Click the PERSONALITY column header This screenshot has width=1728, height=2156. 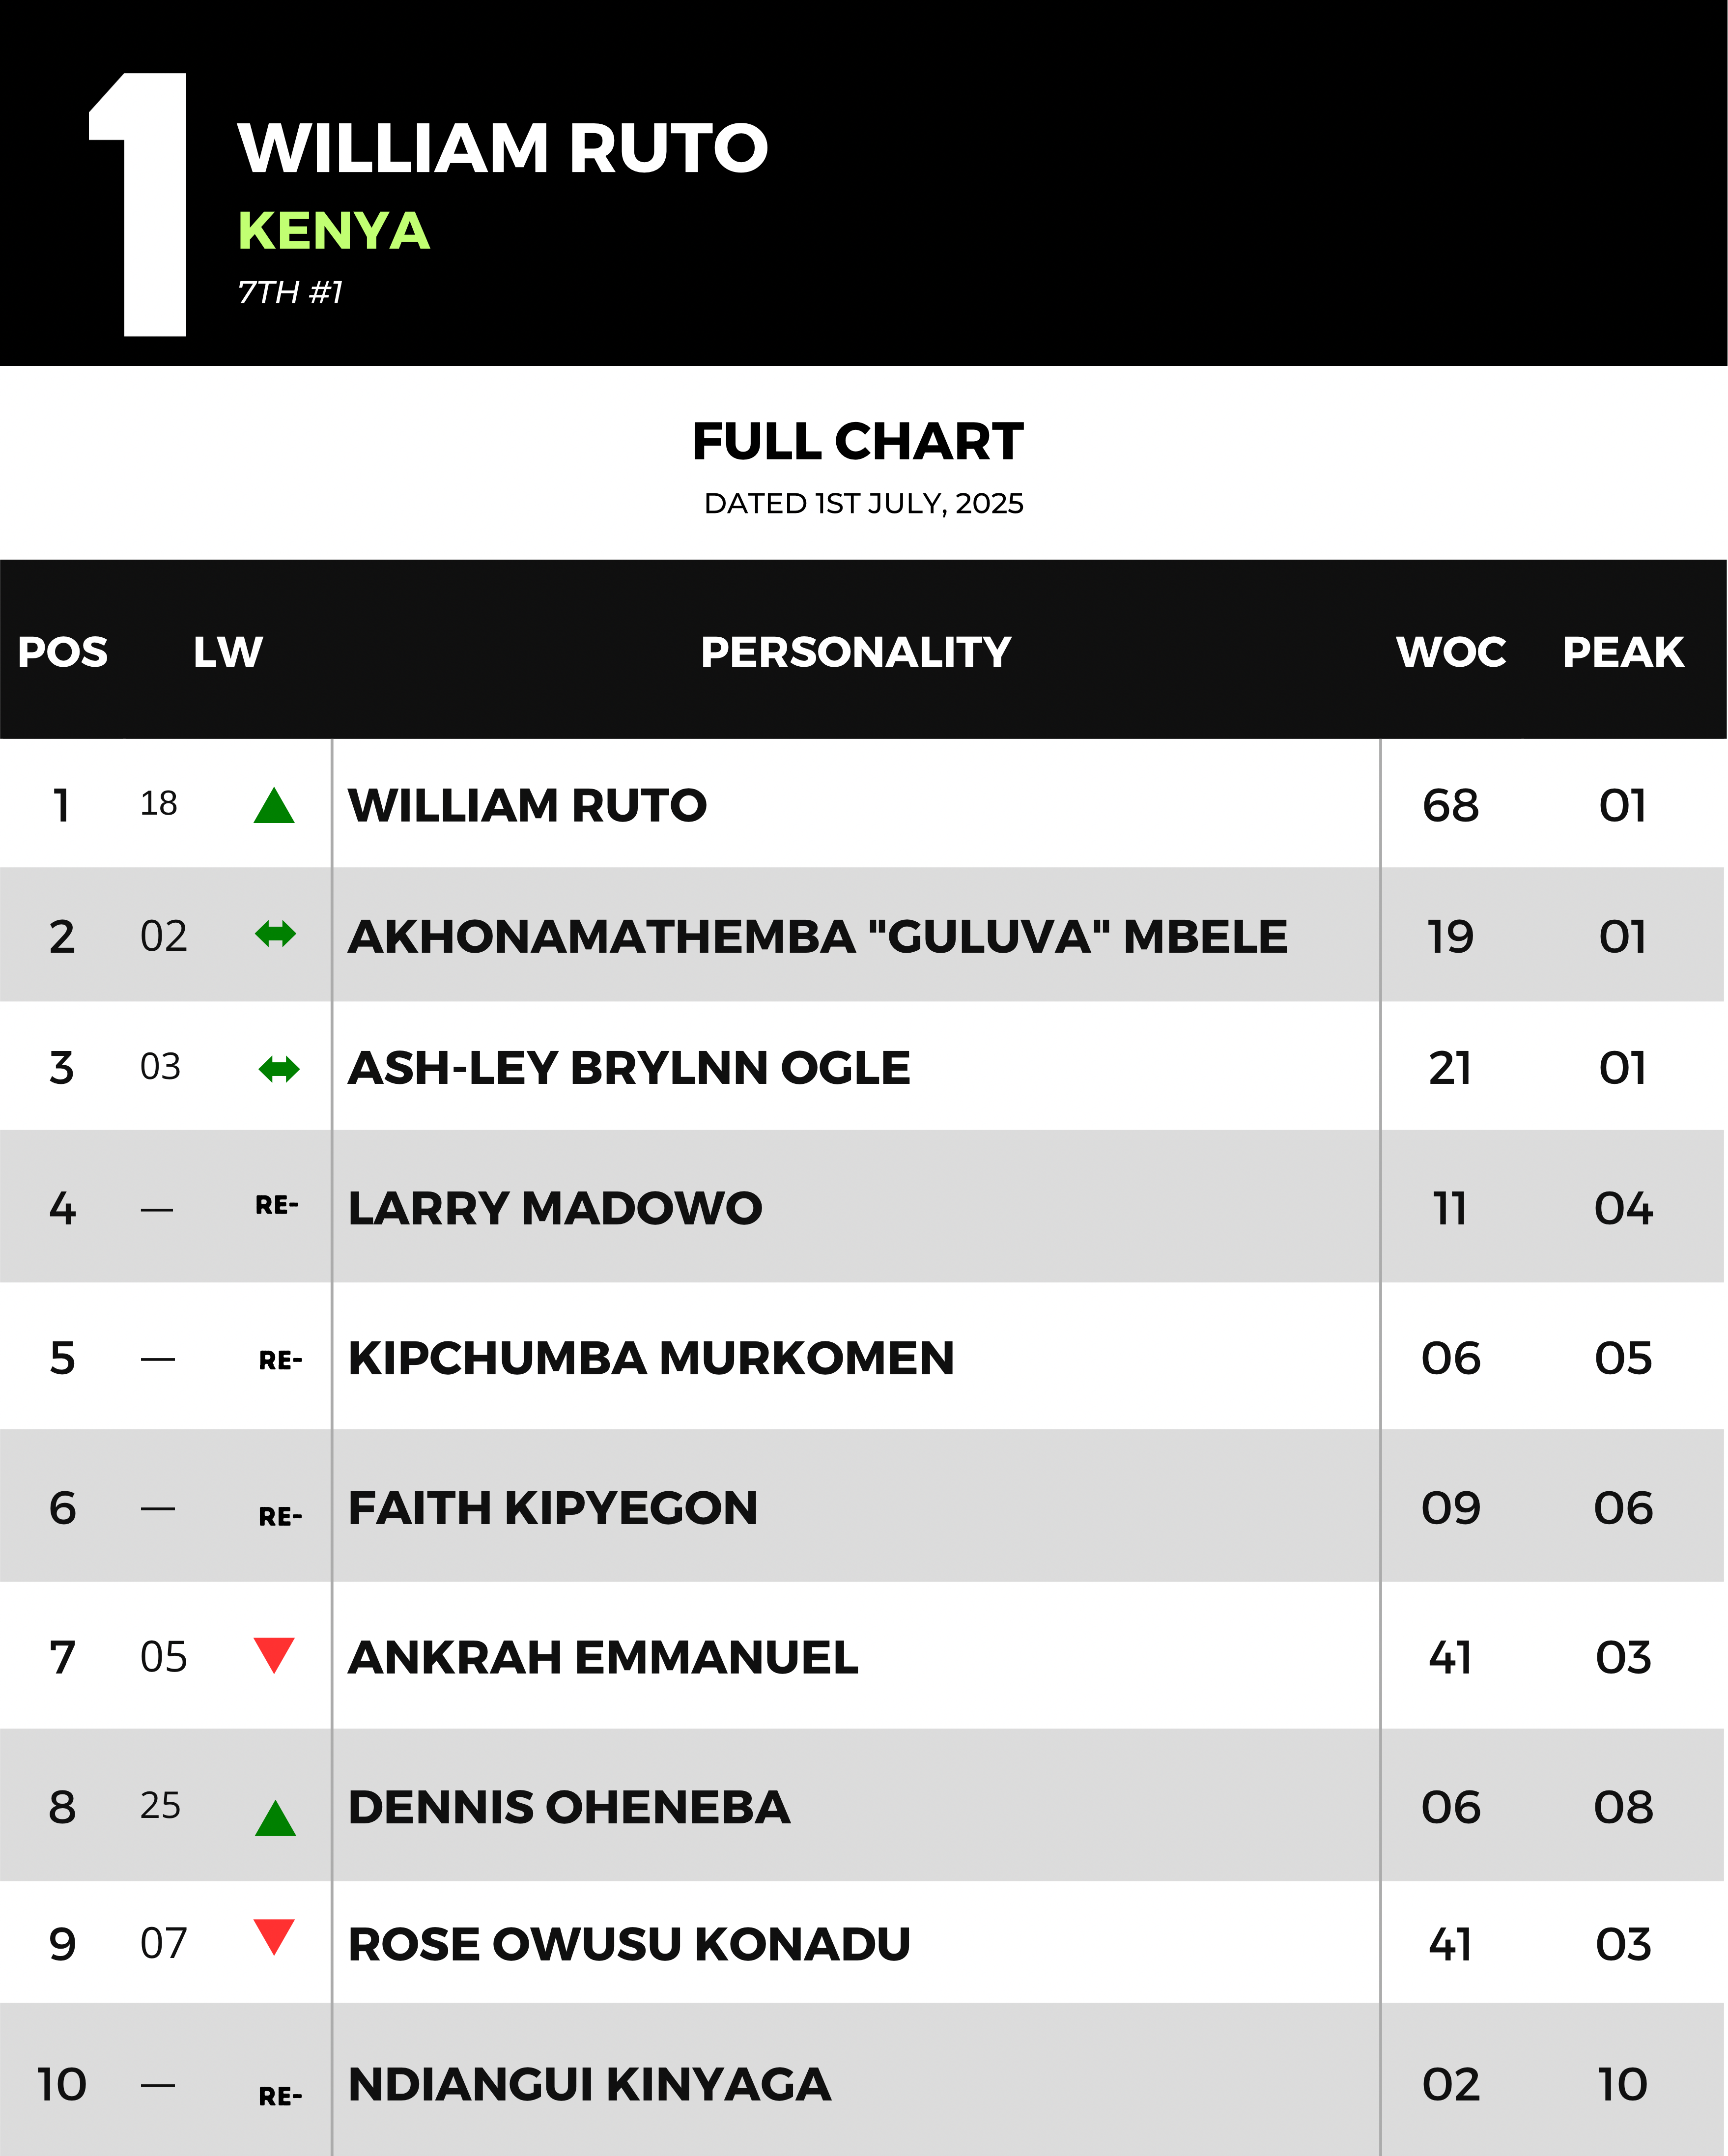[x=856, y=652]
